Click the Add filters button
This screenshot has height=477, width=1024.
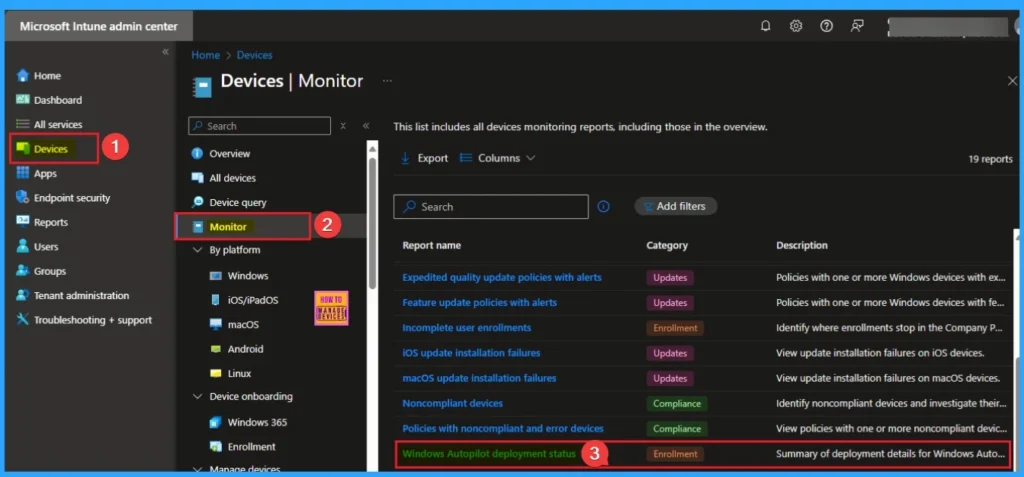(676, 206)
